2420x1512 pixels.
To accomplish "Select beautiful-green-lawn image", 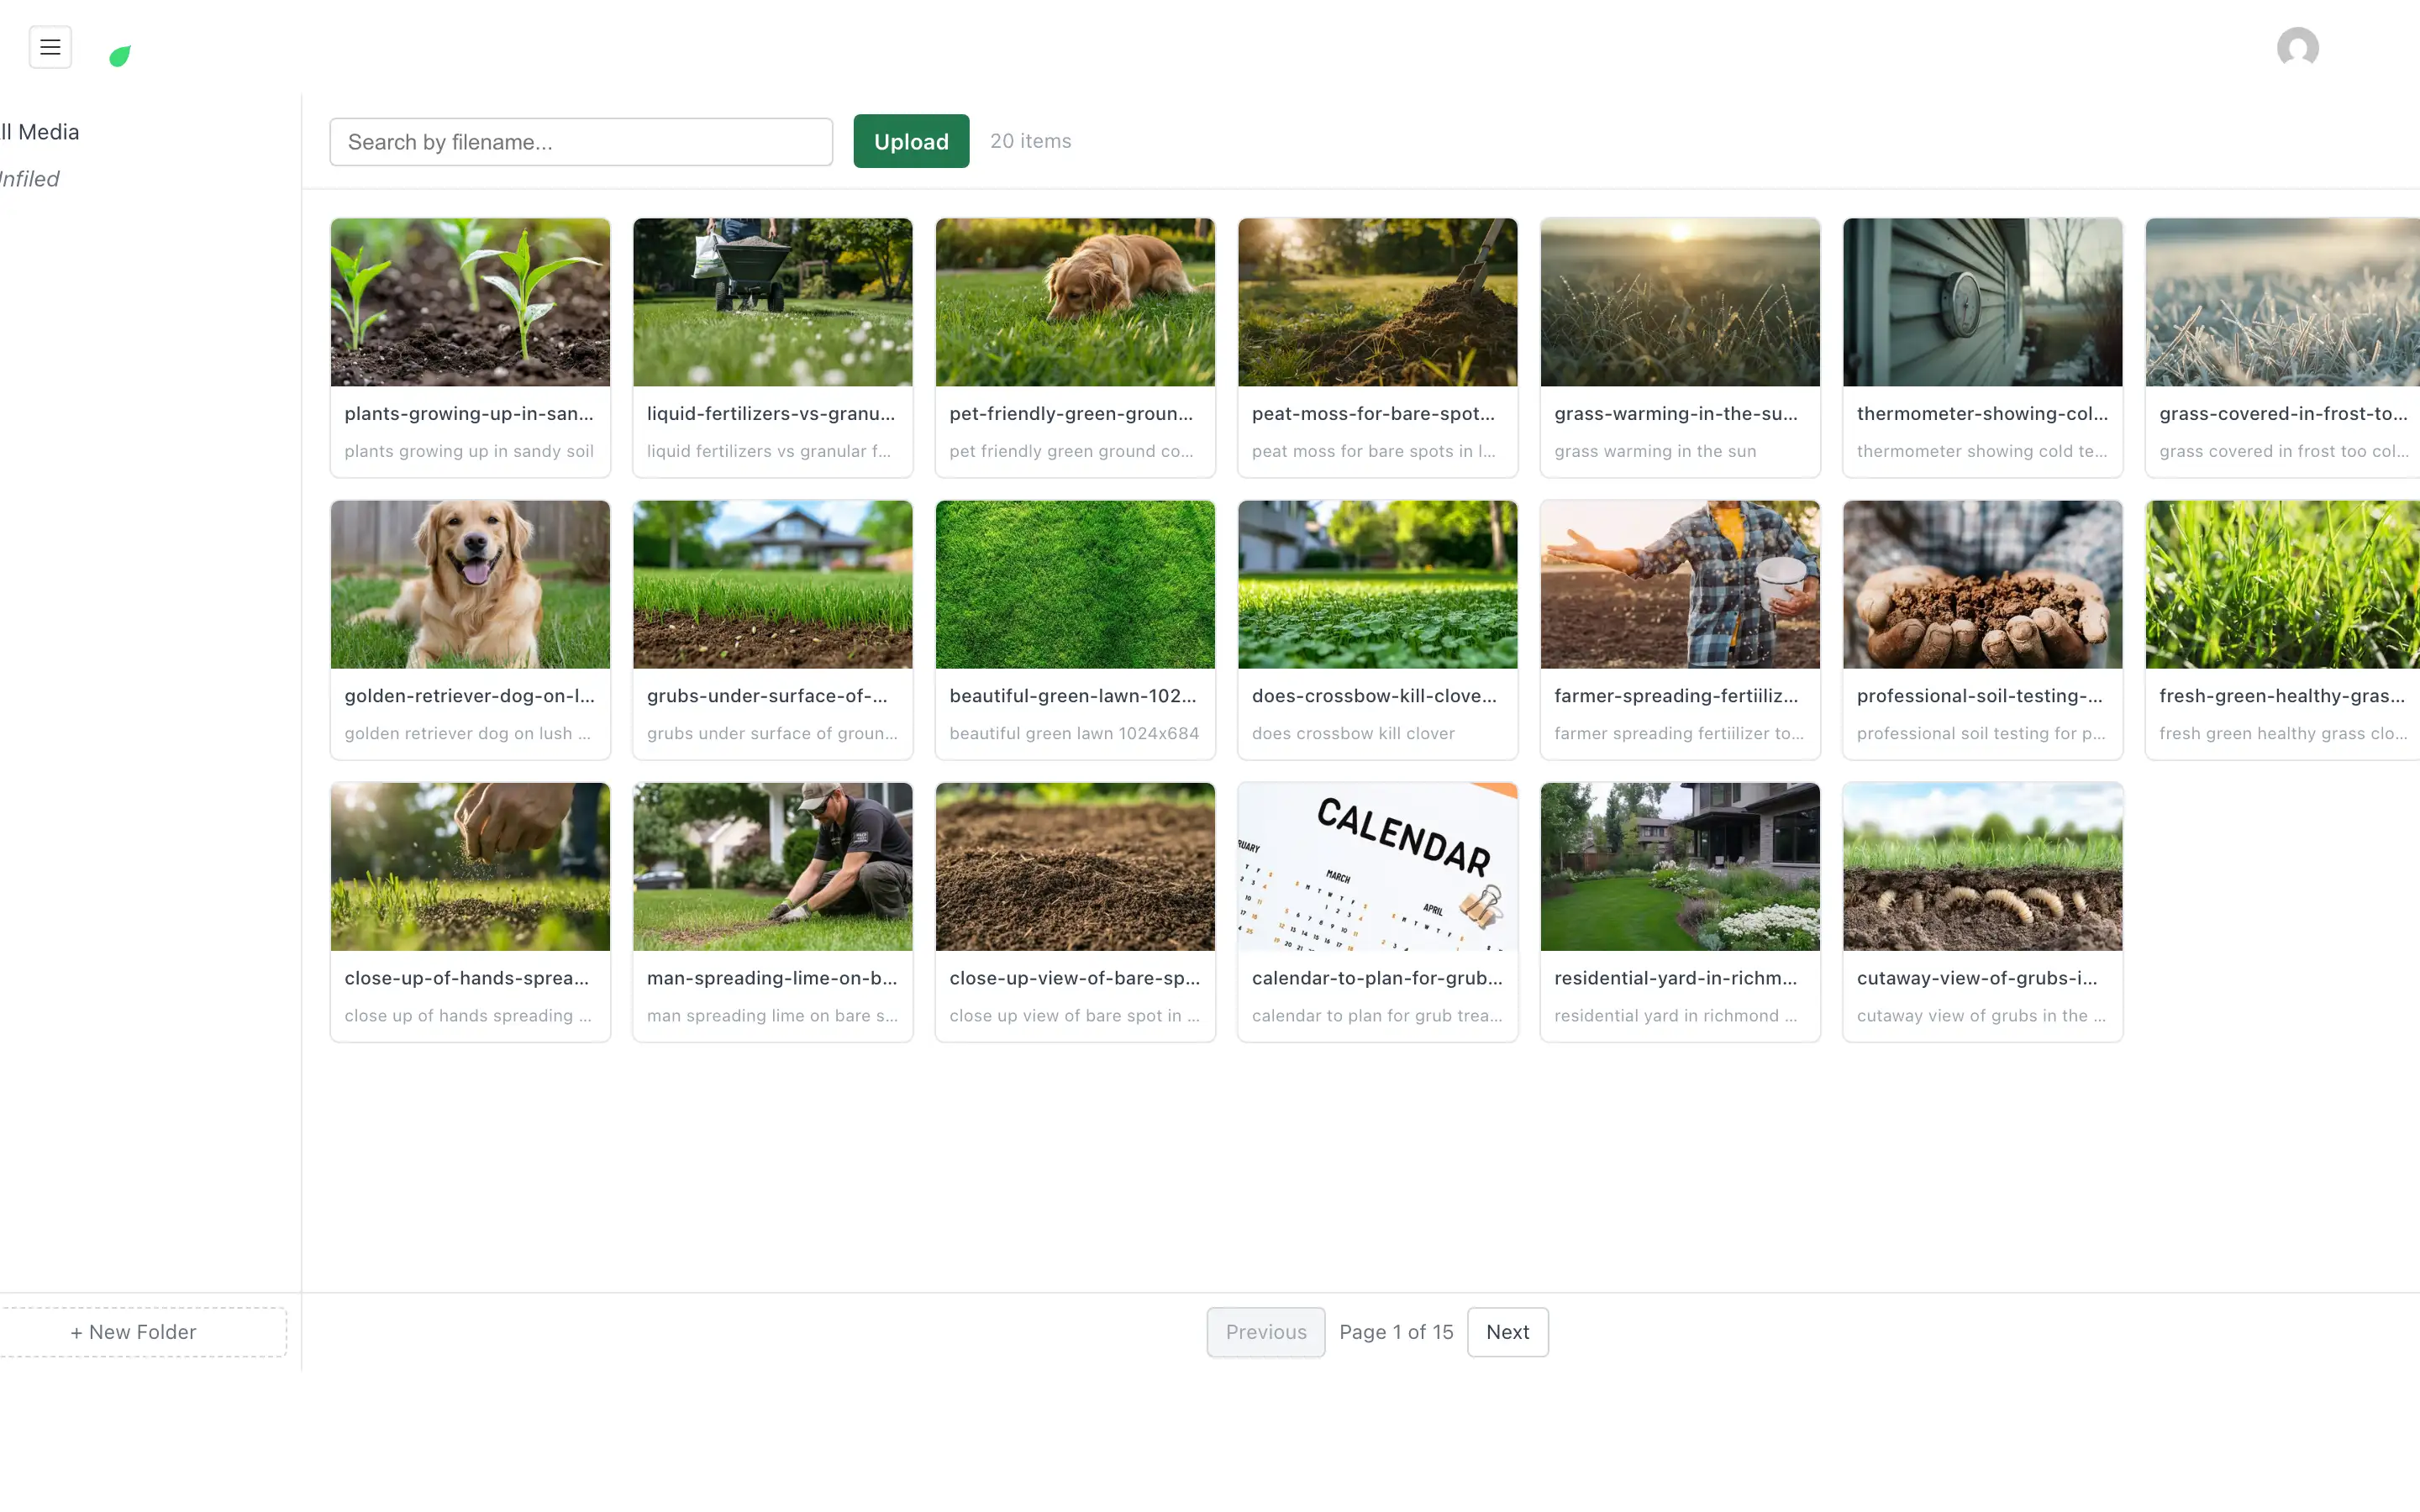I will [x=1075, y=584].
